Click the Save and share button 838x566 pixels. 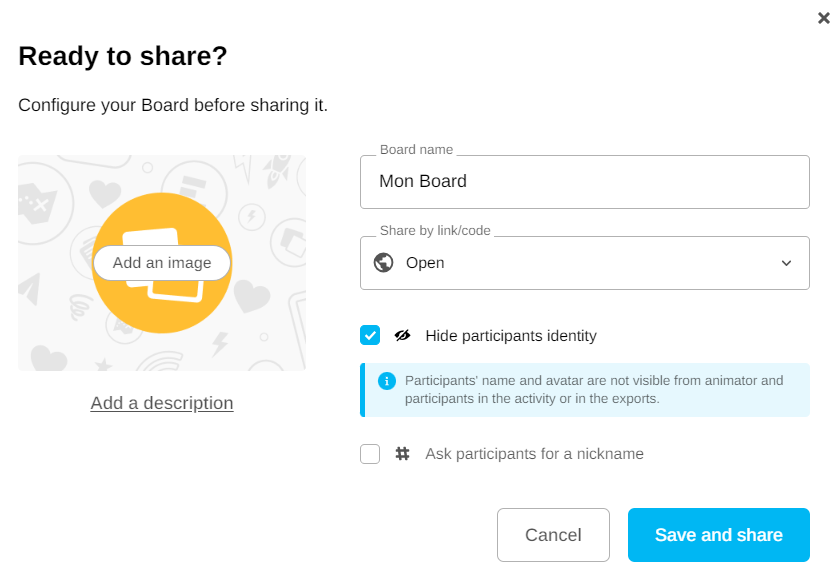(718, 535)
